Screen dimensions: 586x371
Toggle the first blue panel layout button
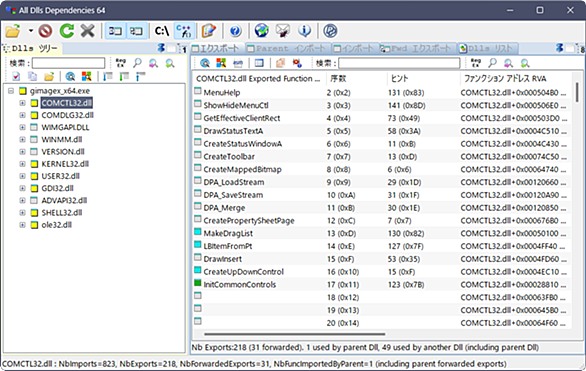pyautogui.click(x=115, y=31)
